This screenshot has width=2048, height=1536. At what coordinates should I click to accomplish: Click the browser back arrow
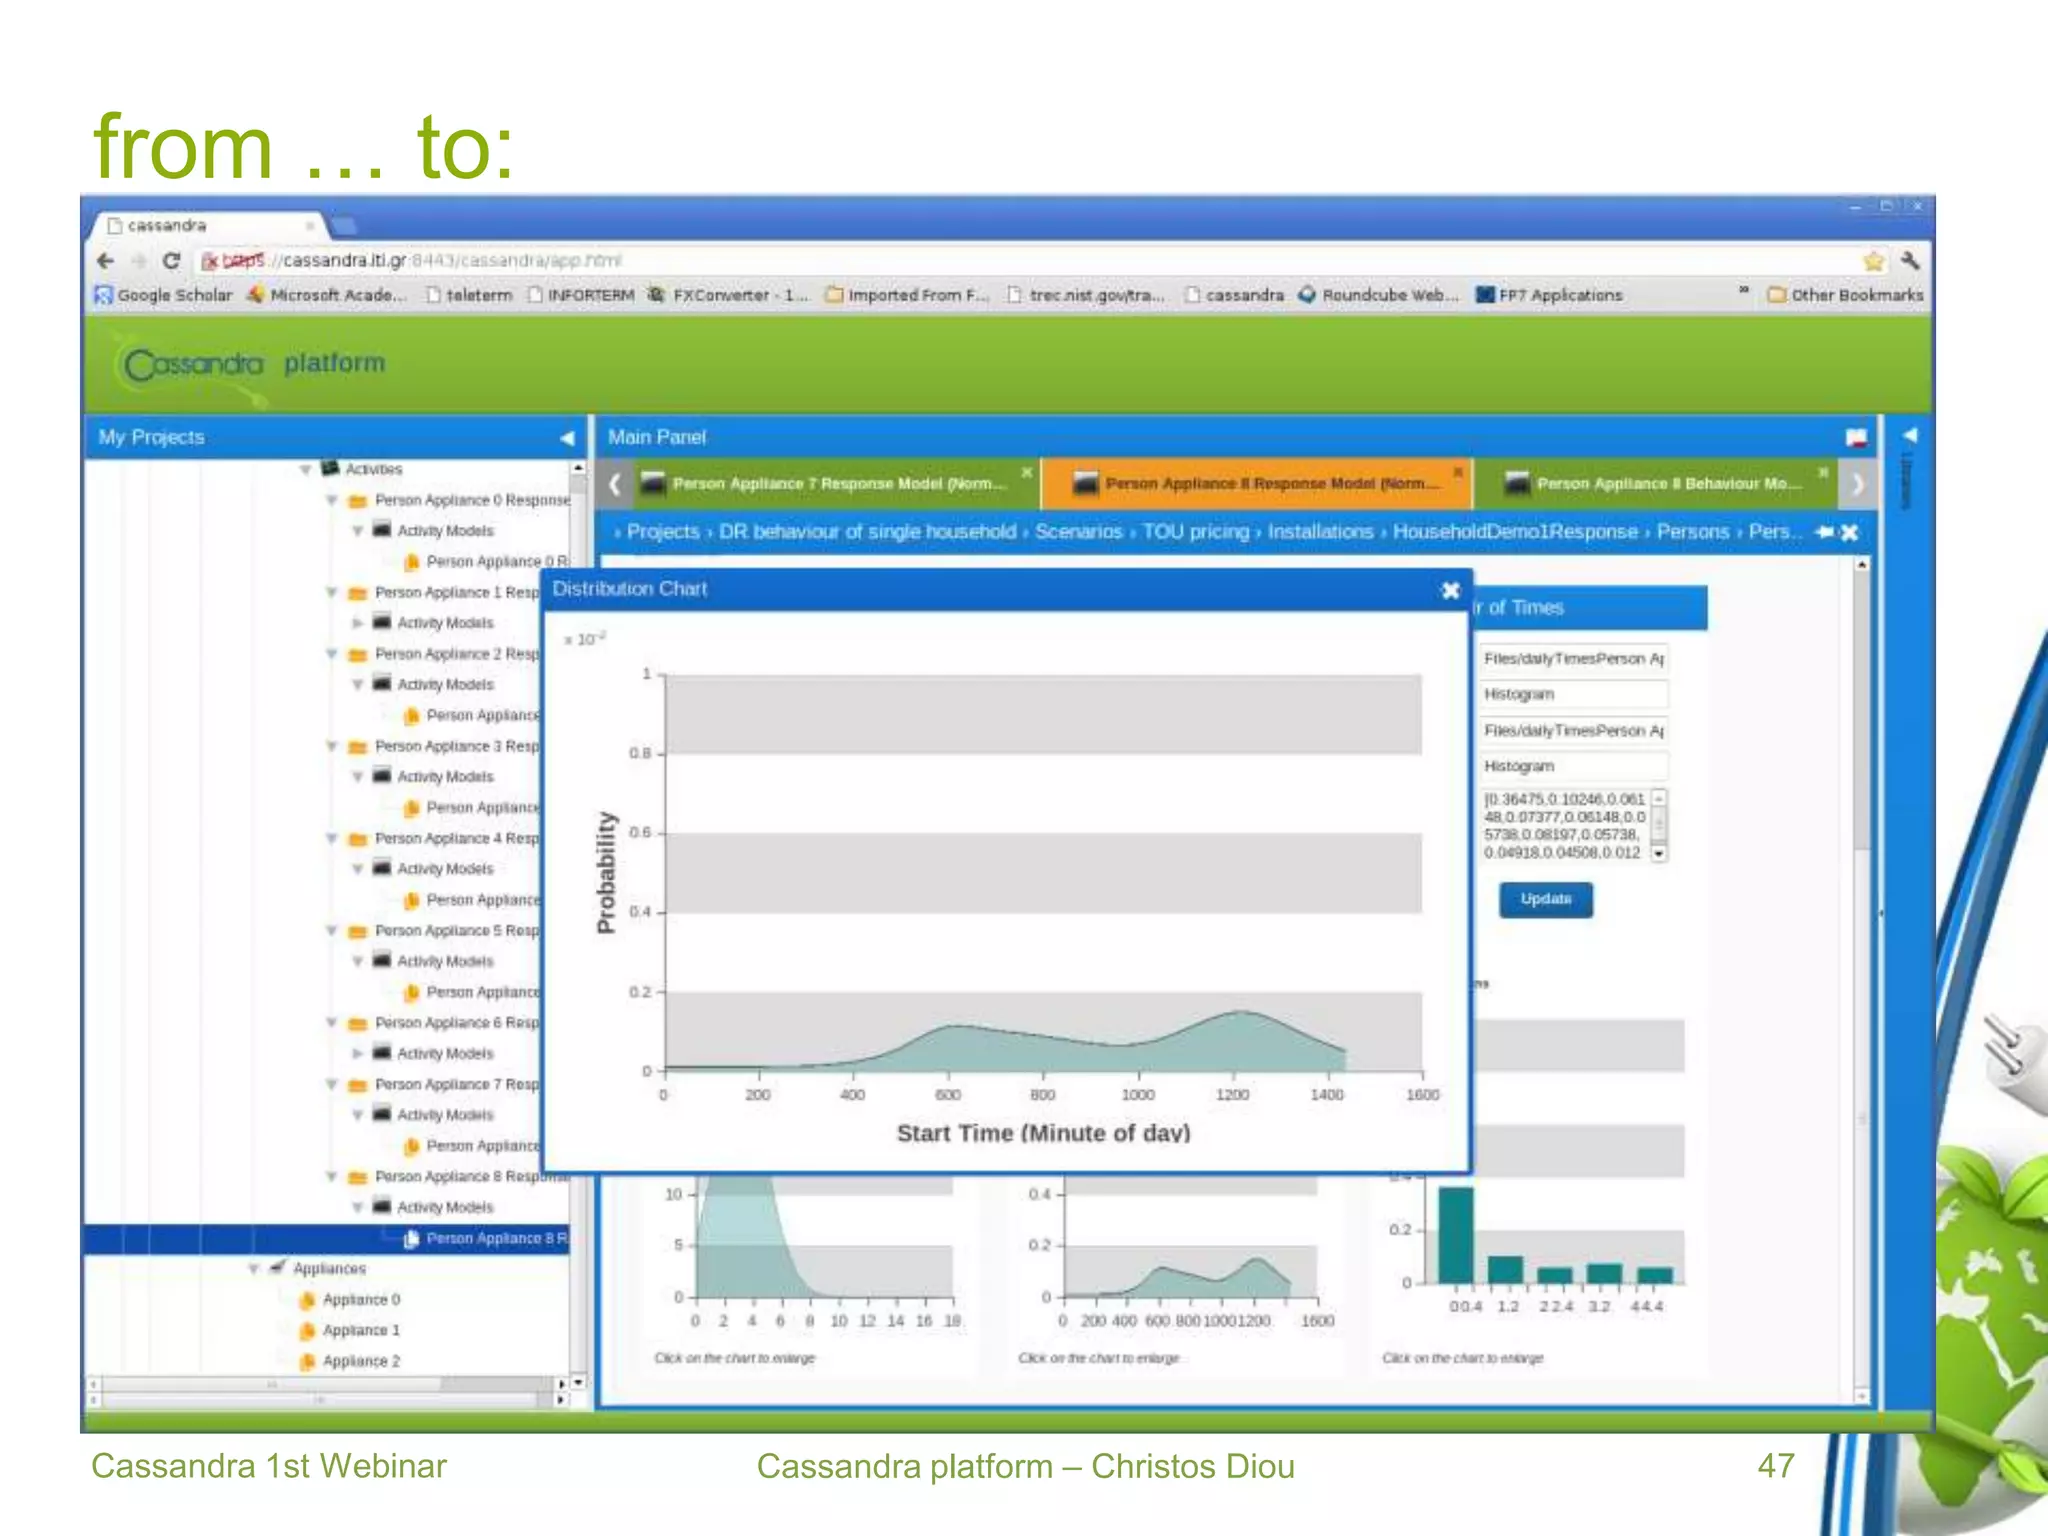pyautogui.click(x=107, y=261)
